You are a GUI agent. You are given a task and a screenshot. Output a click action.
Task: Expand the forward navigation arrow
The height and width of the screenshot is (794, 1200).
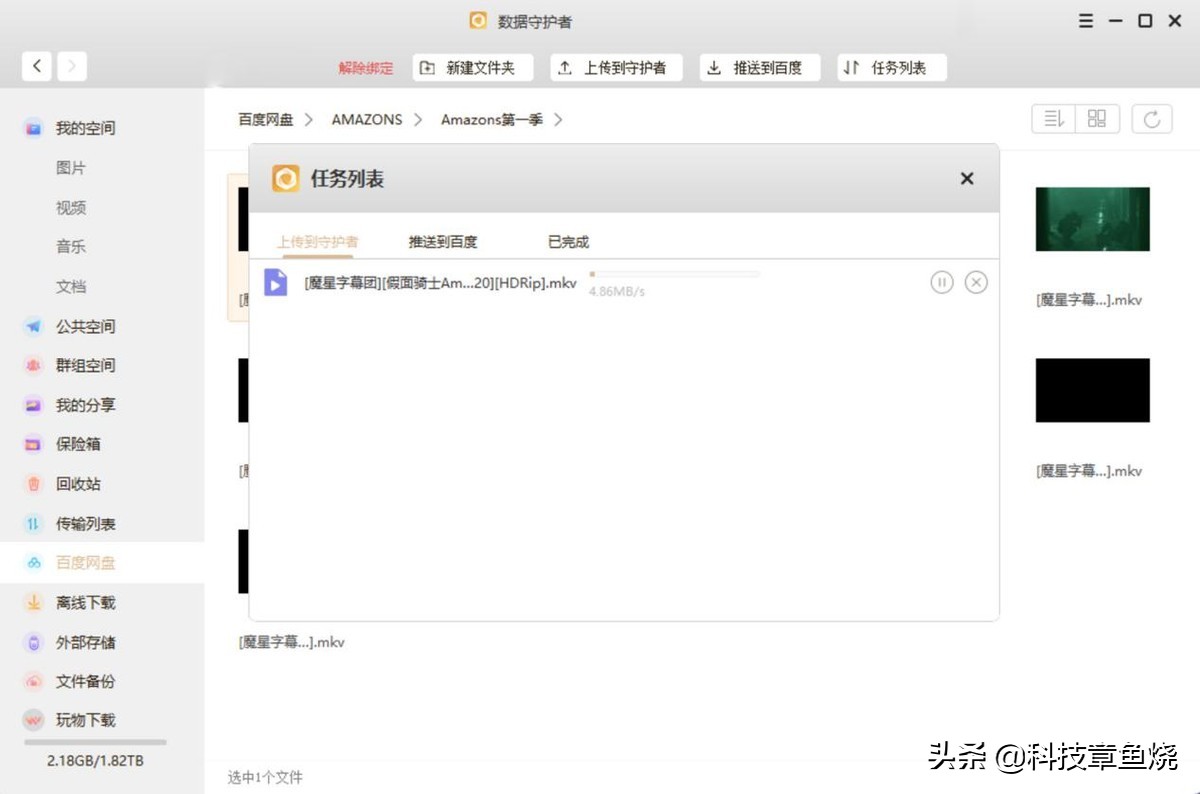(71, 65)
